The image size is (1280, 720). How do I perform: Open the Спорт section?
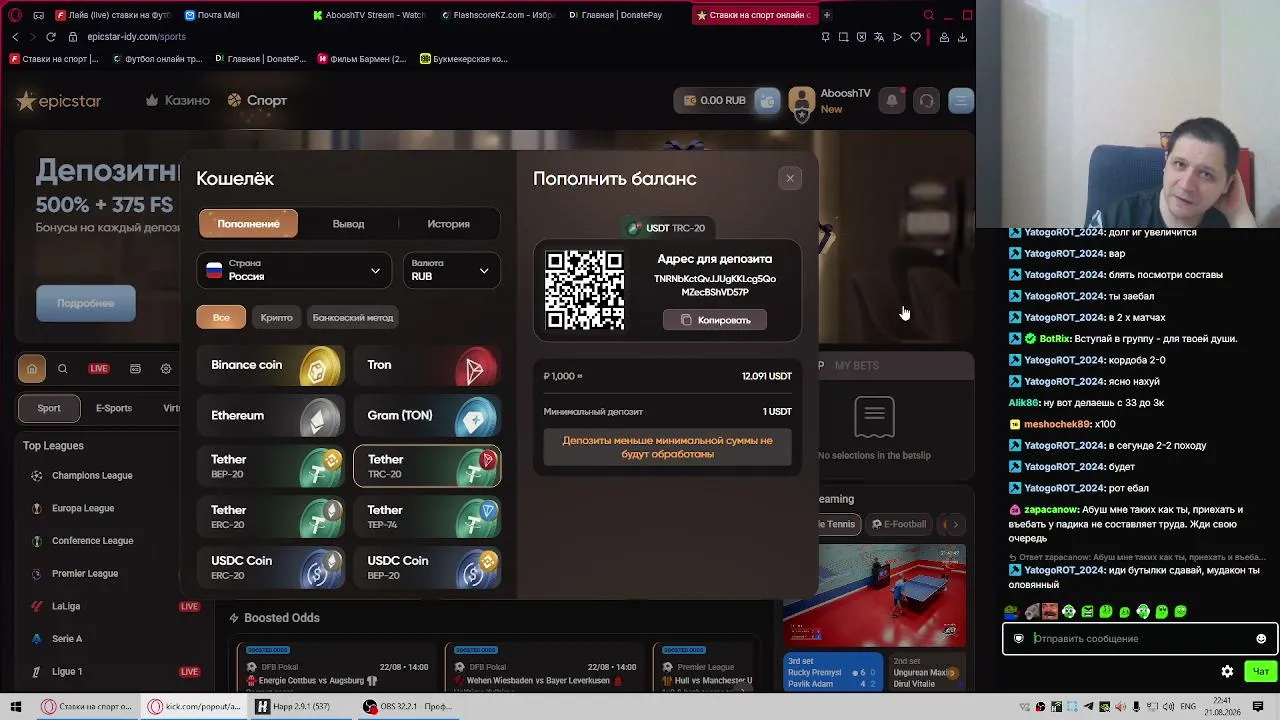pyautogui.click(x=257, y=100)
